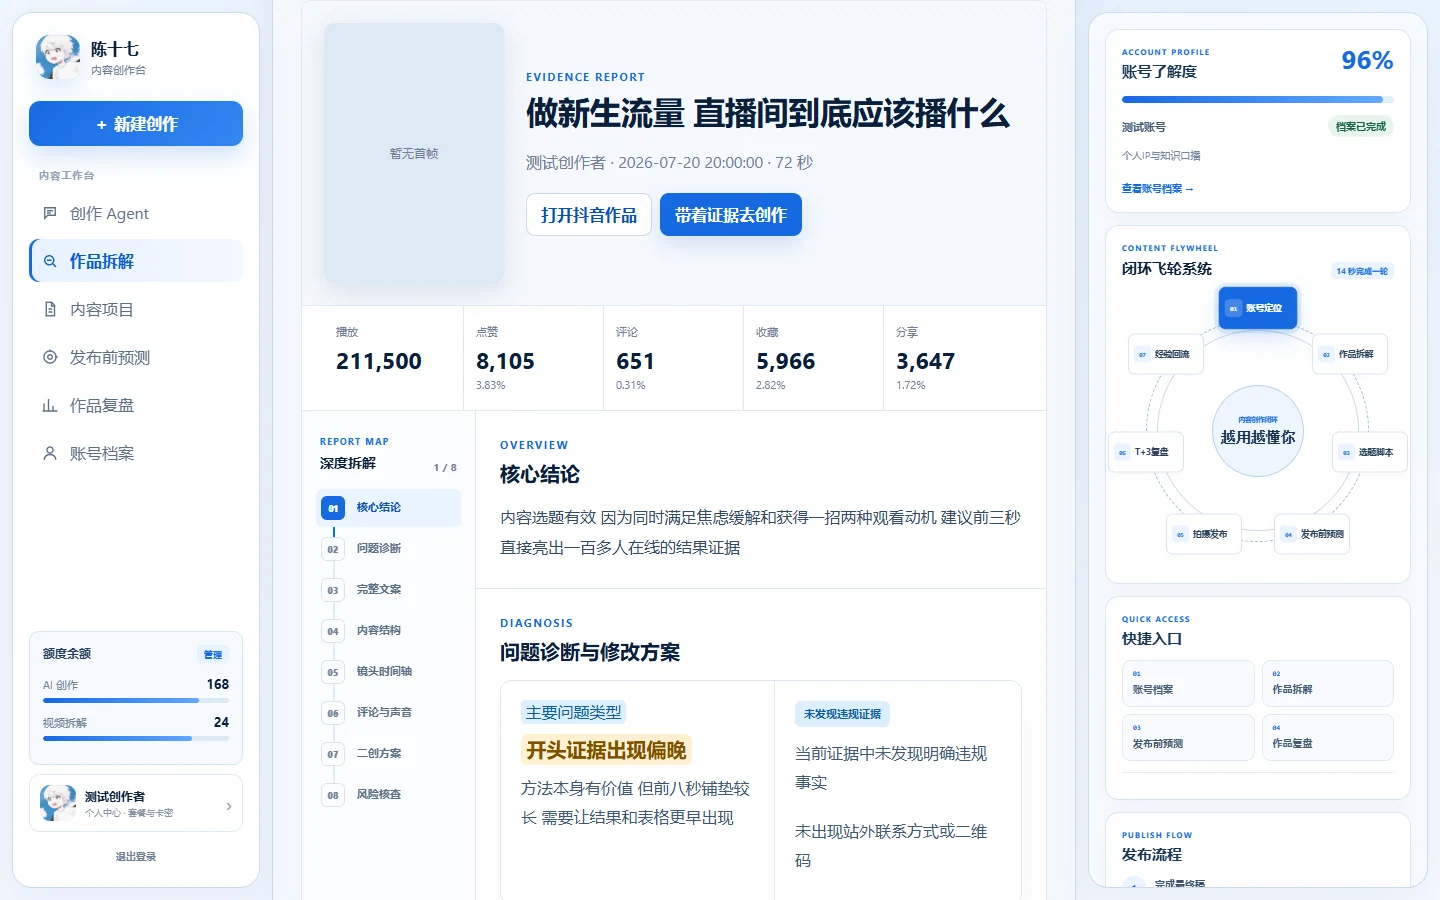Click the 拍摄发布 flywheel node
1440x900 pixels.
tap(1204, 534)
